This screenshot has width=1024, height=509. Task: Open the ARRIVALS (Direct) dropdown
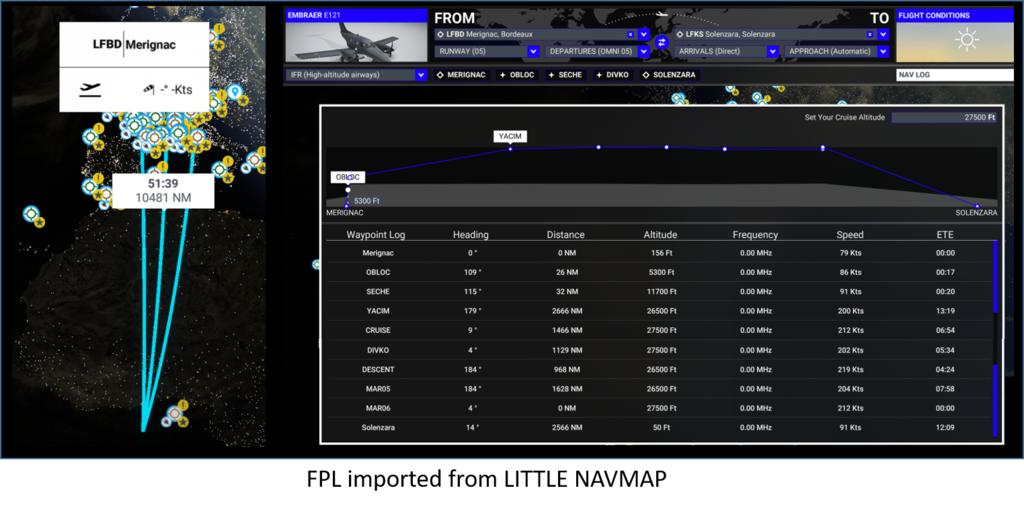(x=726, y=51)
